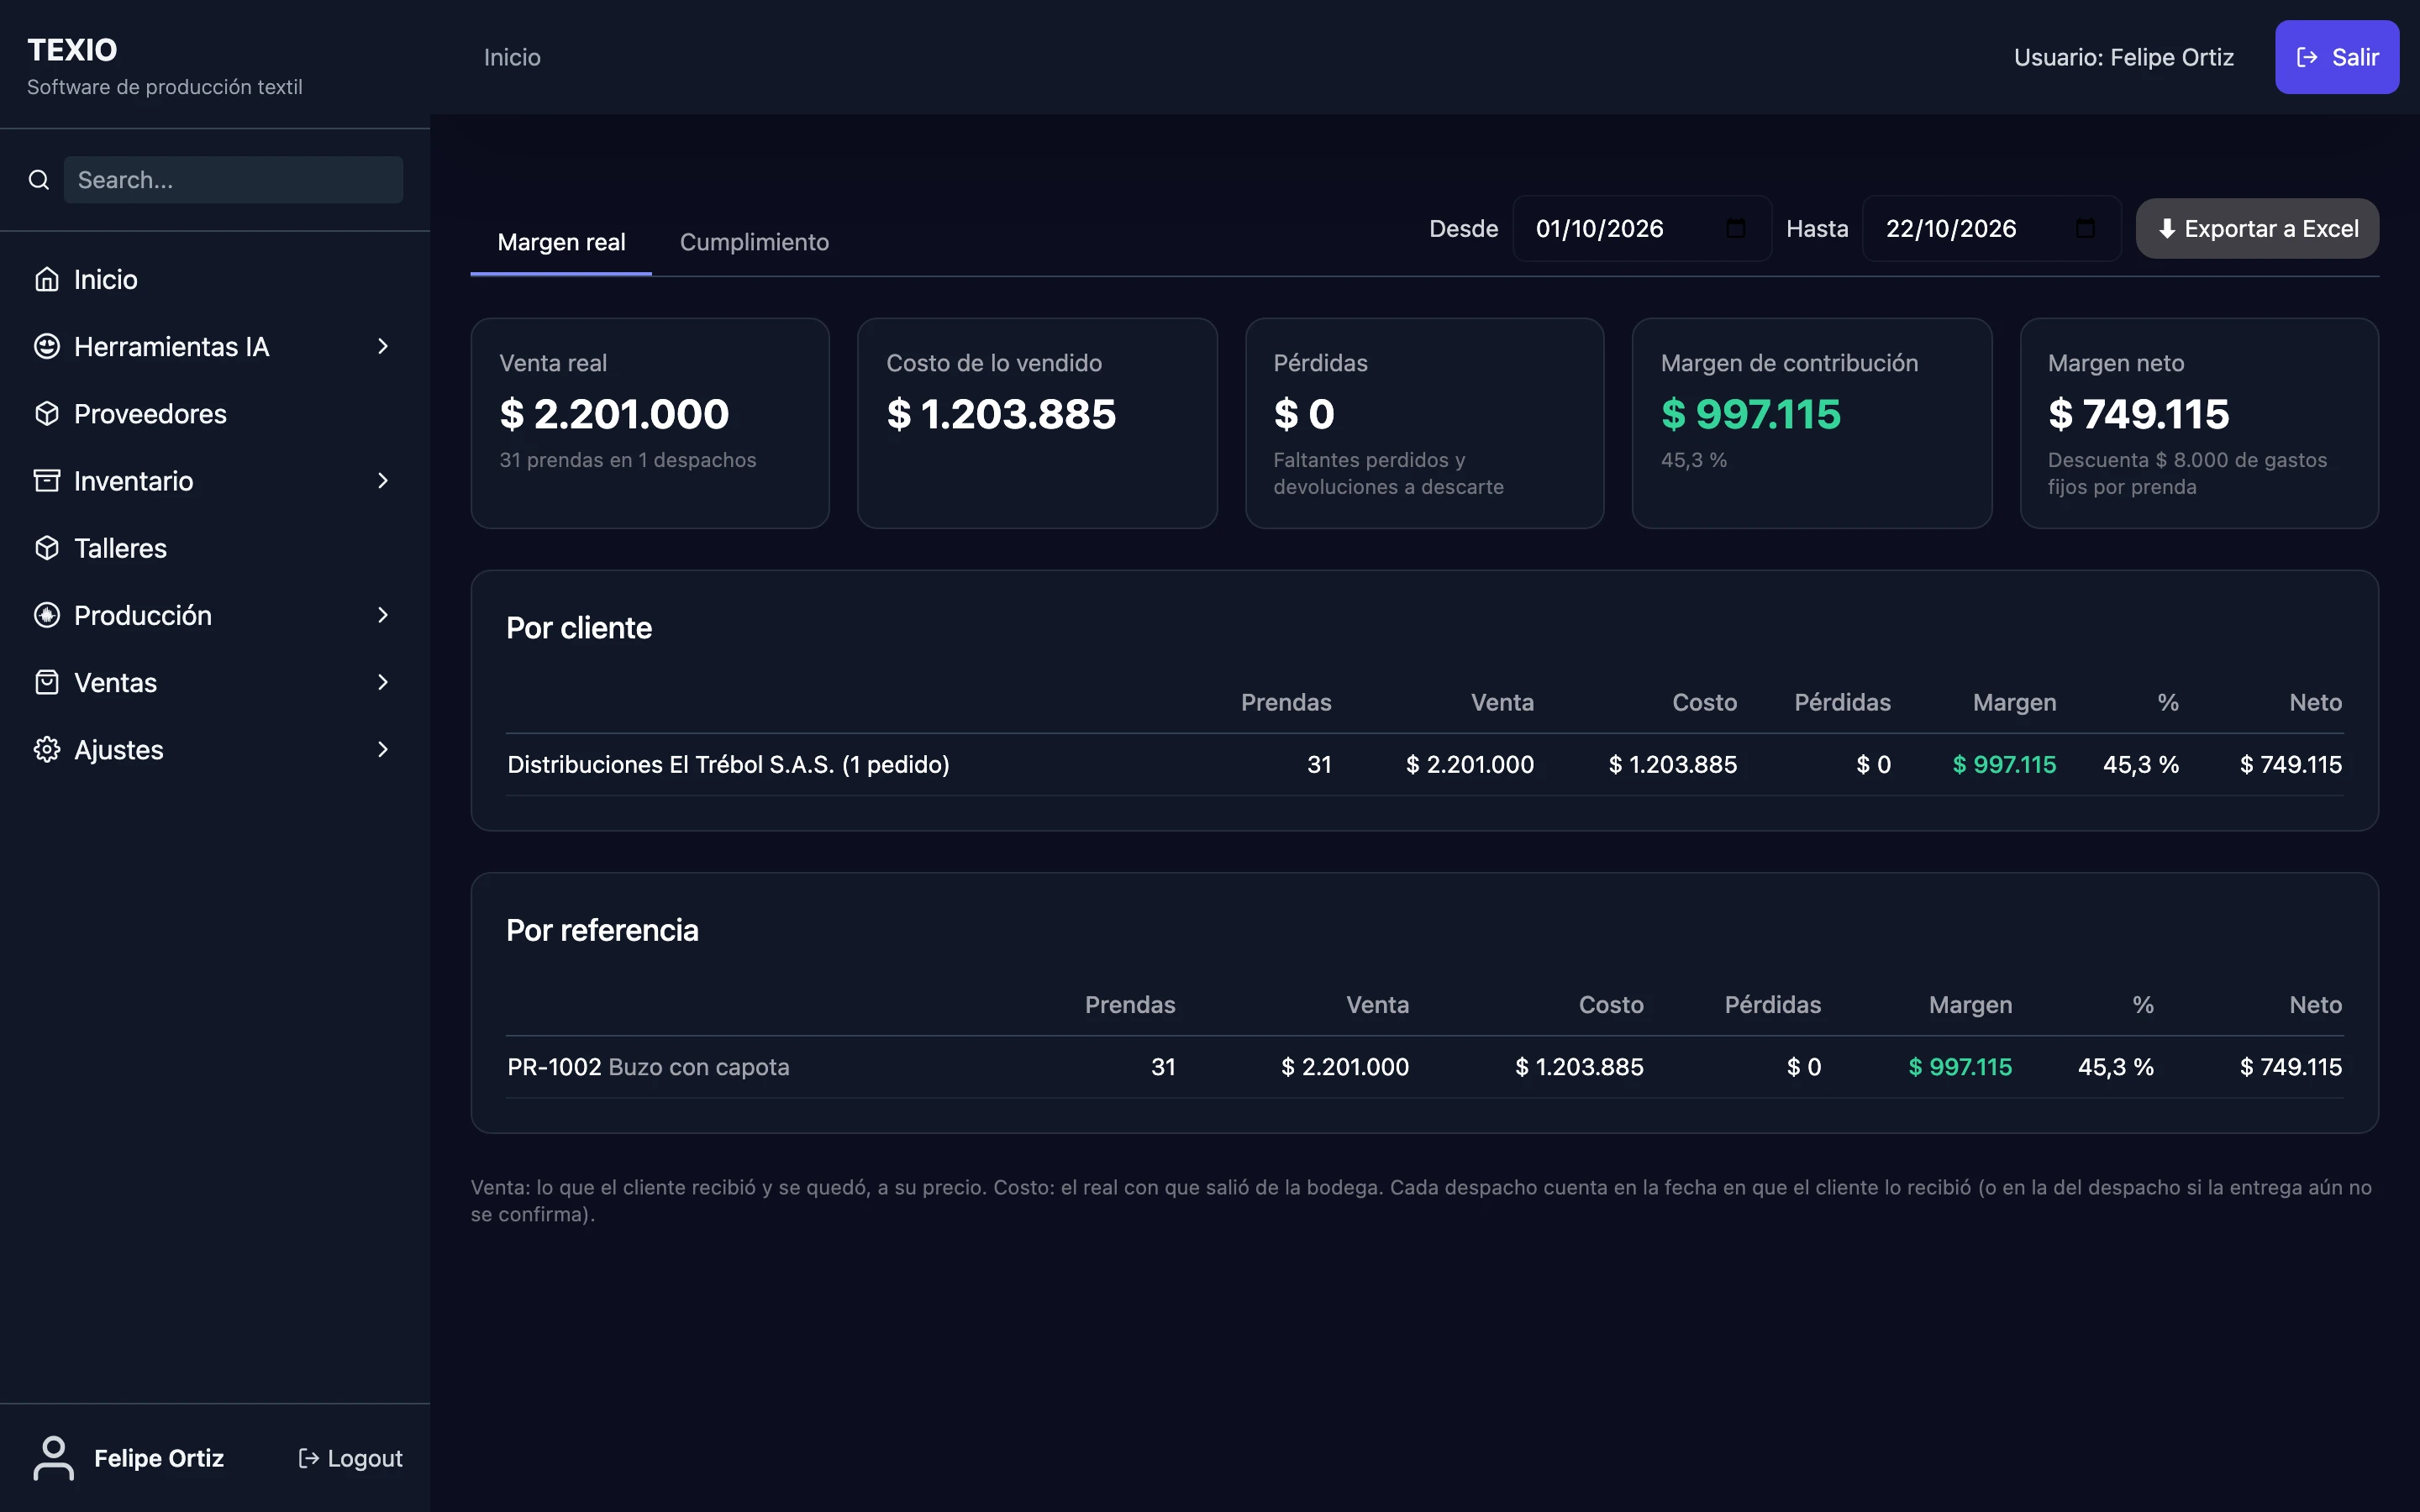Click the Margen neto card value $ 749.115
This screenshot has height=1512, width=2420.
pos(2138,414)
